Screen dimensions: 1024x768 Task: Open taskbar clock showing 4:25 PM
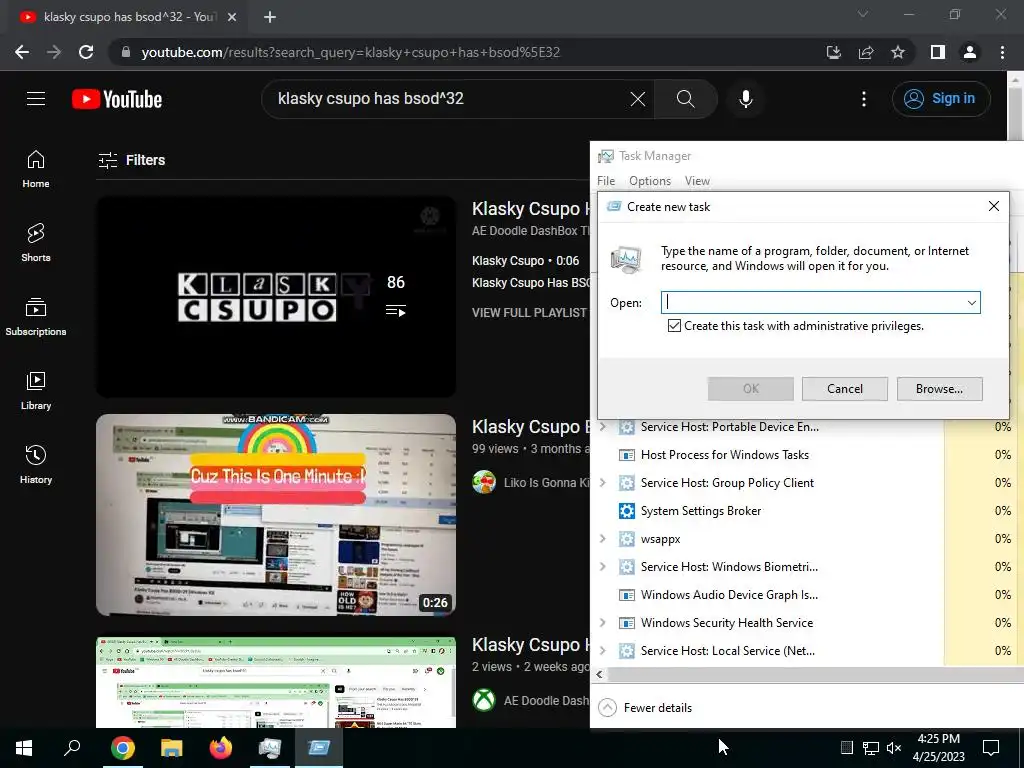[938, 748]
